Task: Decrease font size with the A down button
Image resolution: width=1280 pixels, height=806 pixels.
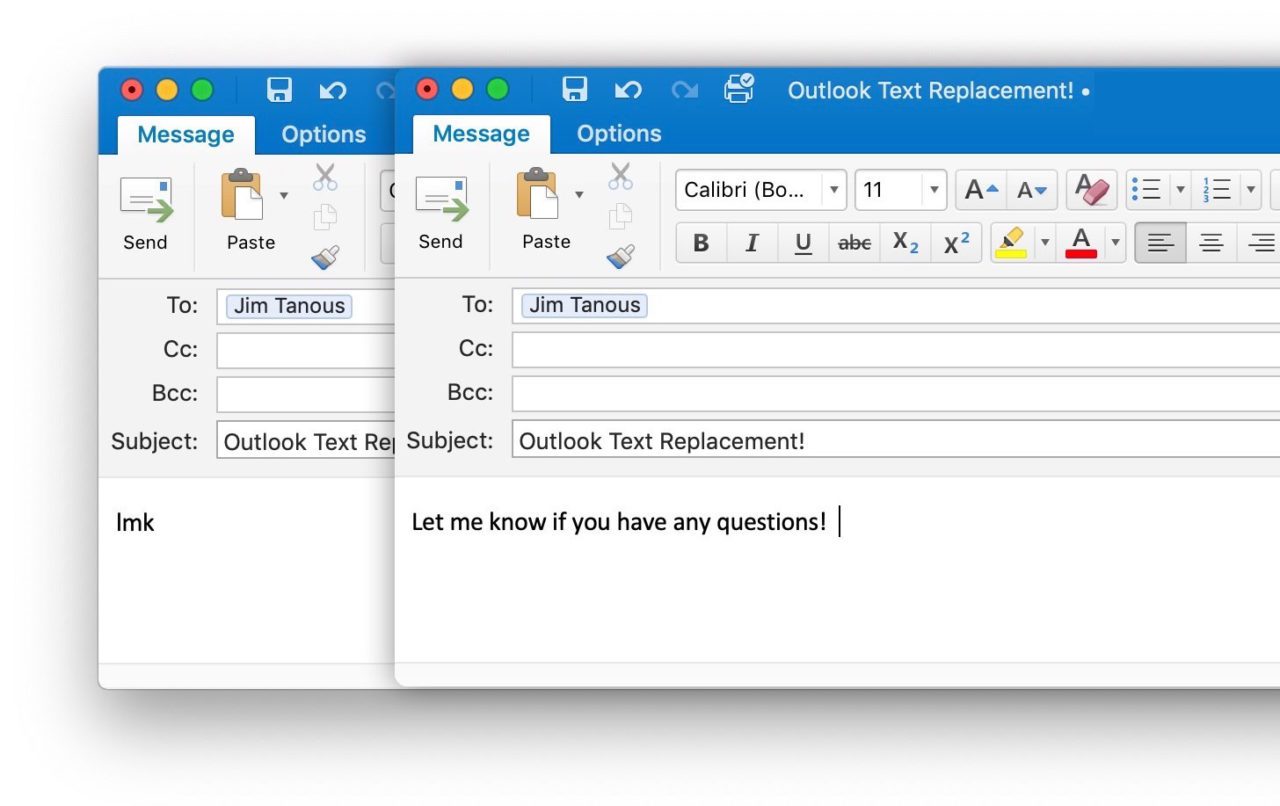Action: [1032, 190]
